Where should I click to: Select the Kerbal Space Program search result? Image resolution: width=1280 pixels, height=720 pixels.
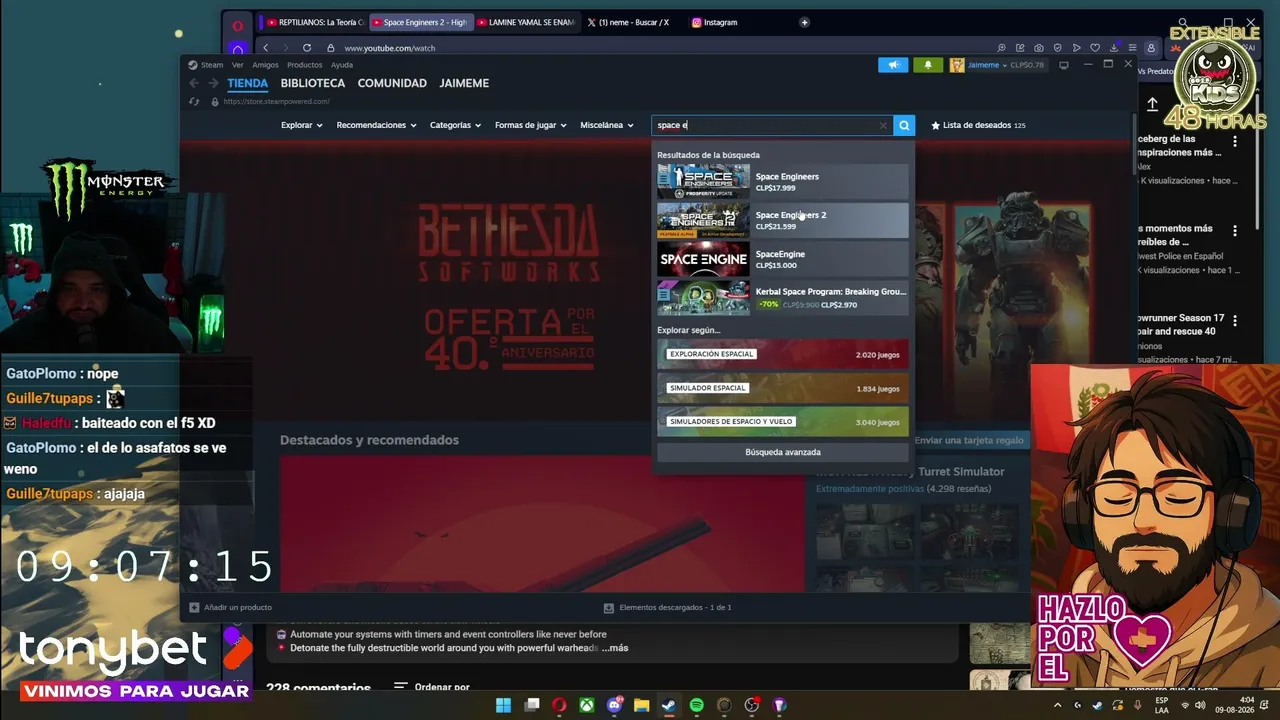(x=783, y=297)
